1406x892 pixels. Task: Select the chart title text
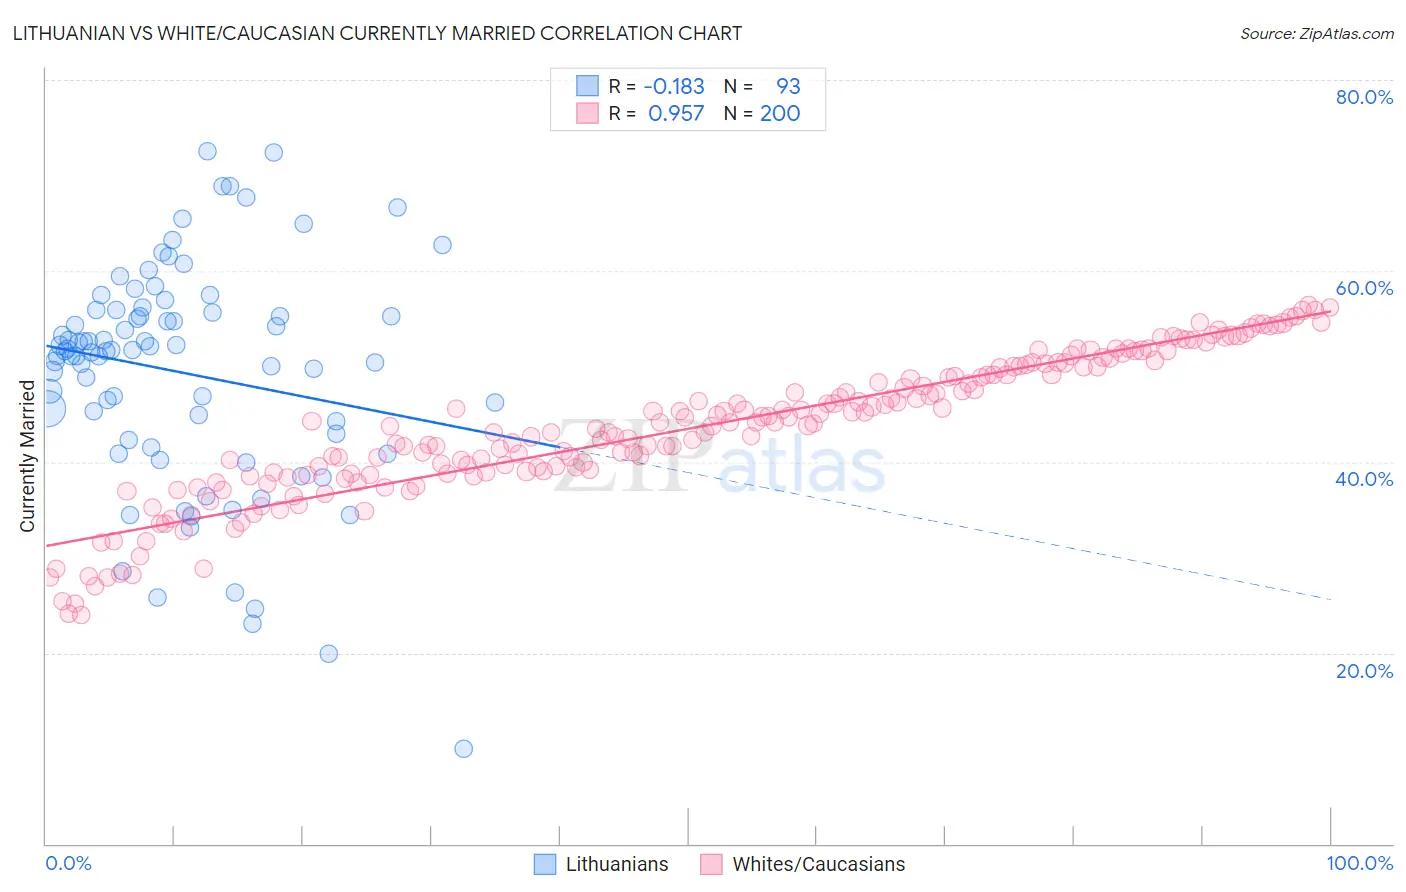[377, 33]
